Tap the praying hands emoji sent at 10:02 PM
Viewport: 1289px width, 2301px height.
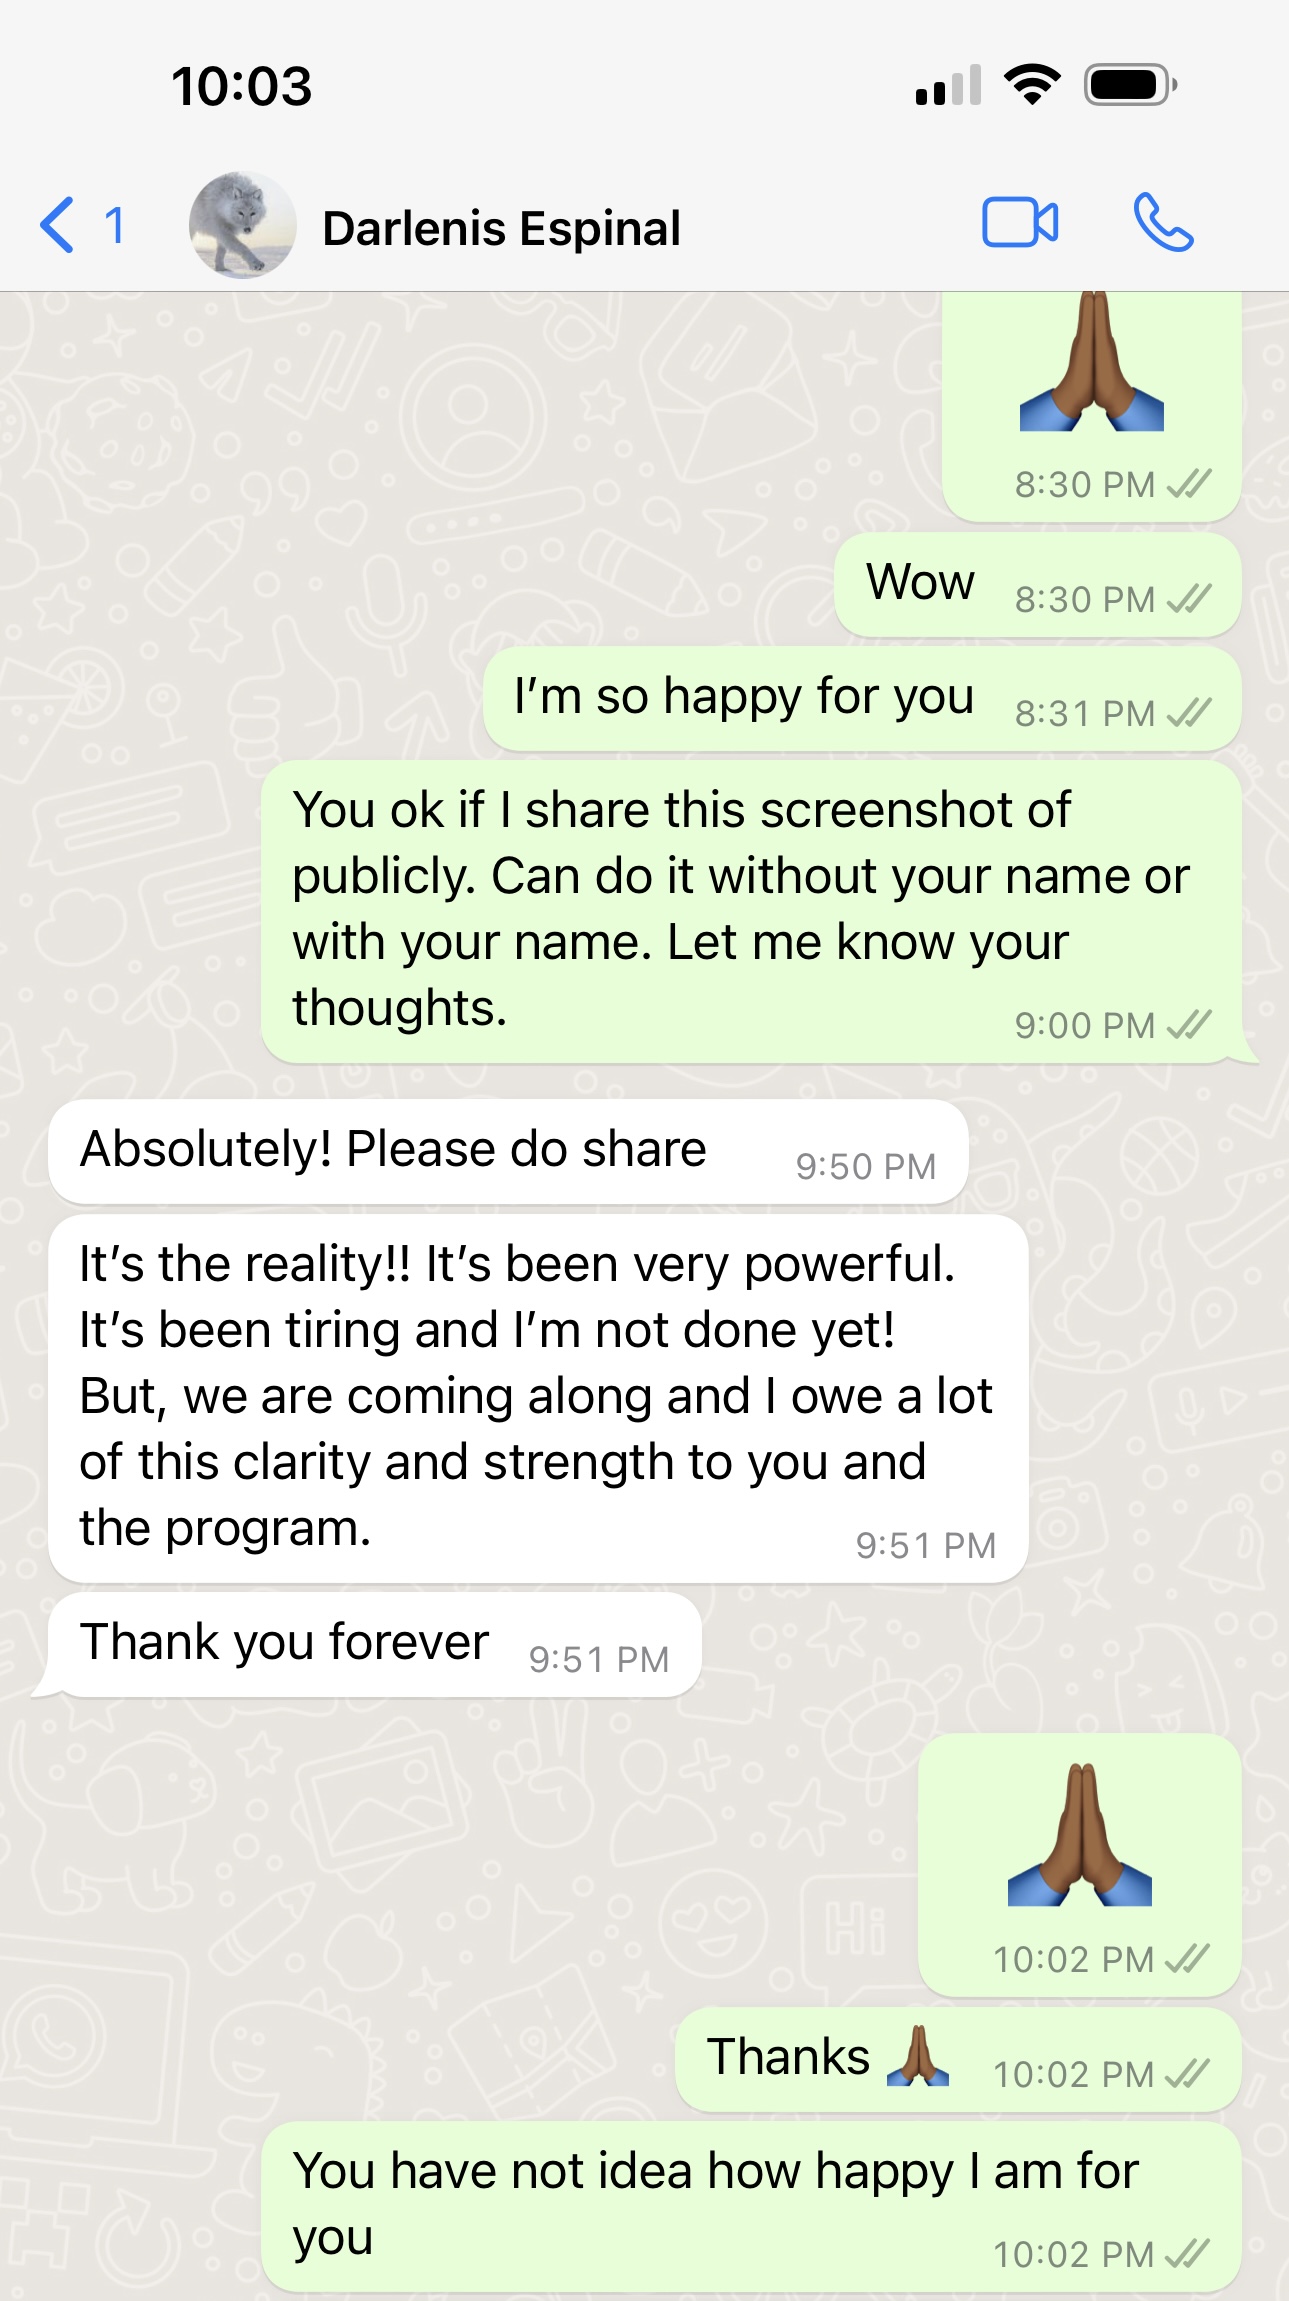pyautogui.click(x=1080, y=1834)
